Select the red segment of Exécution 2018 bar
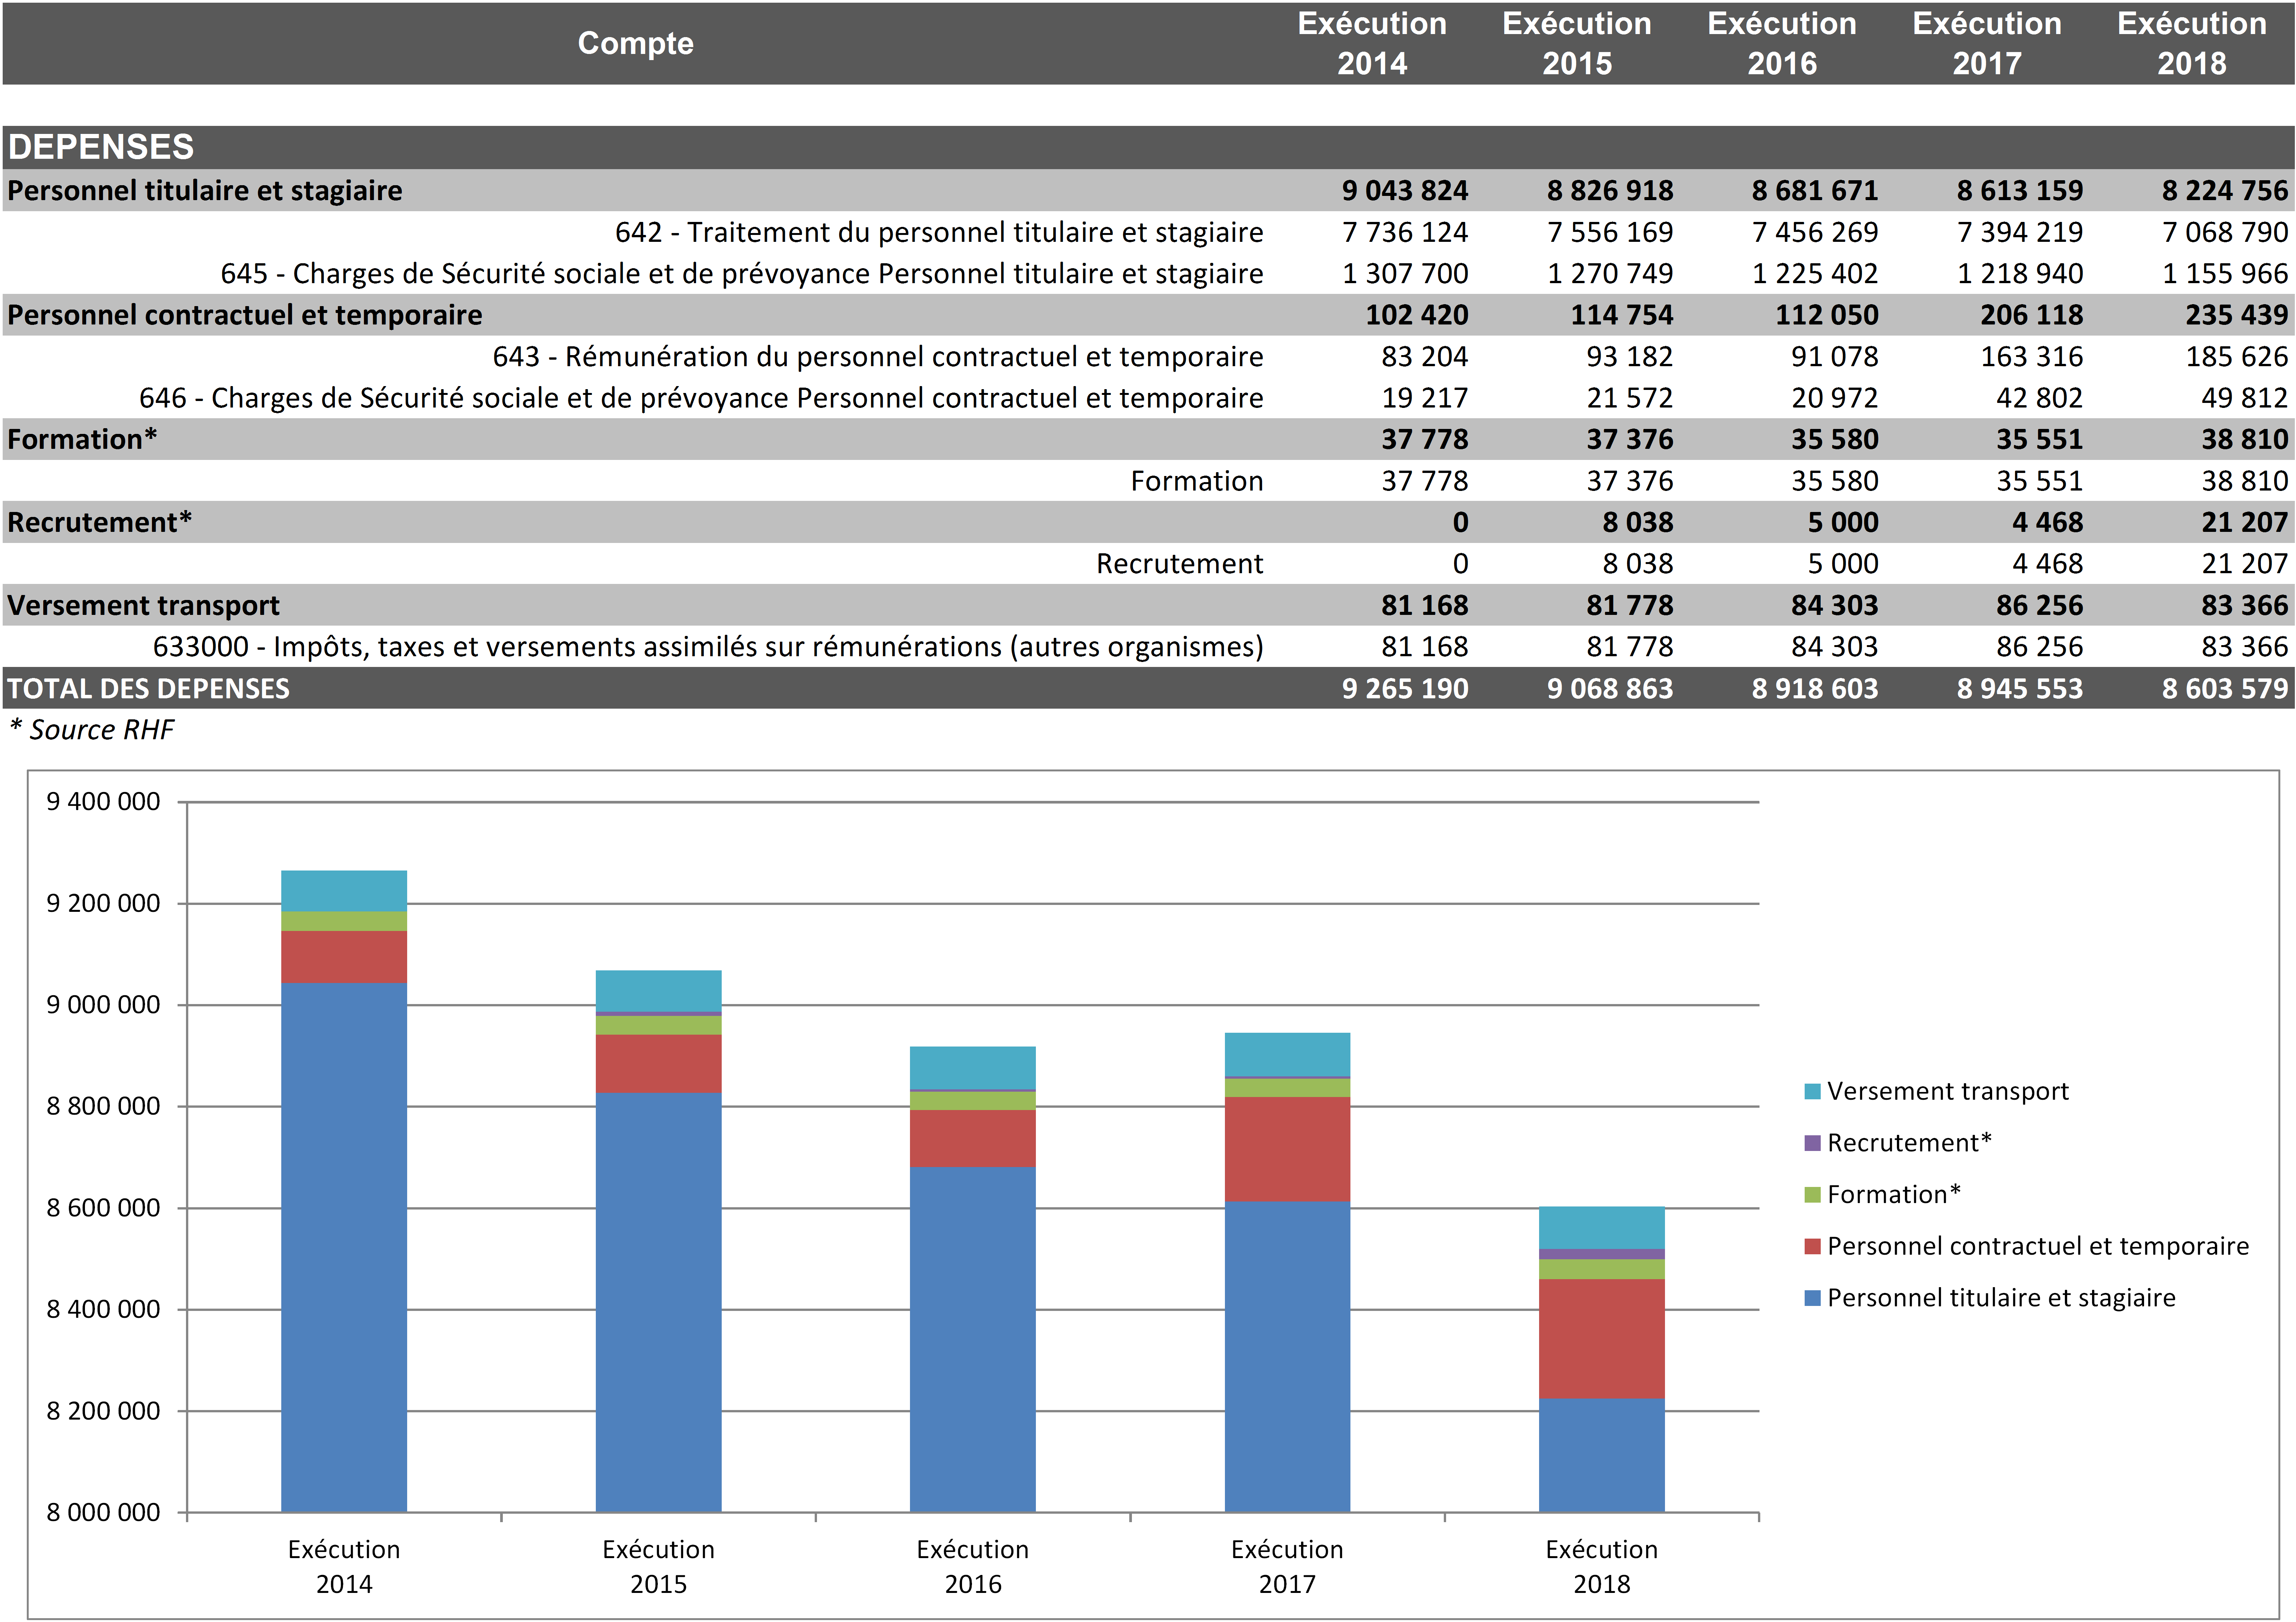The height and width of the screenshot is (1622, 2296). pos(1601,1338)
